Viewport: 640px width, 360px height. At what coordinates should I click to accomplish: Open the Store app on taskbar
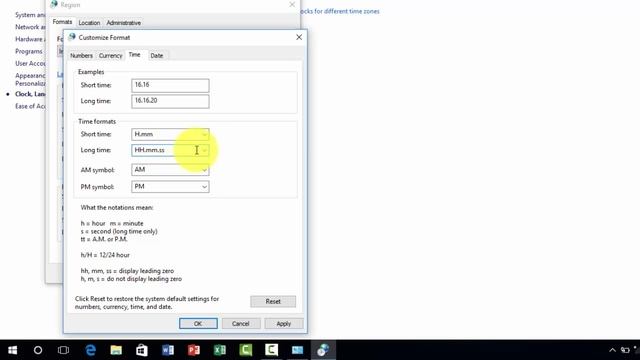click(142, 350)
